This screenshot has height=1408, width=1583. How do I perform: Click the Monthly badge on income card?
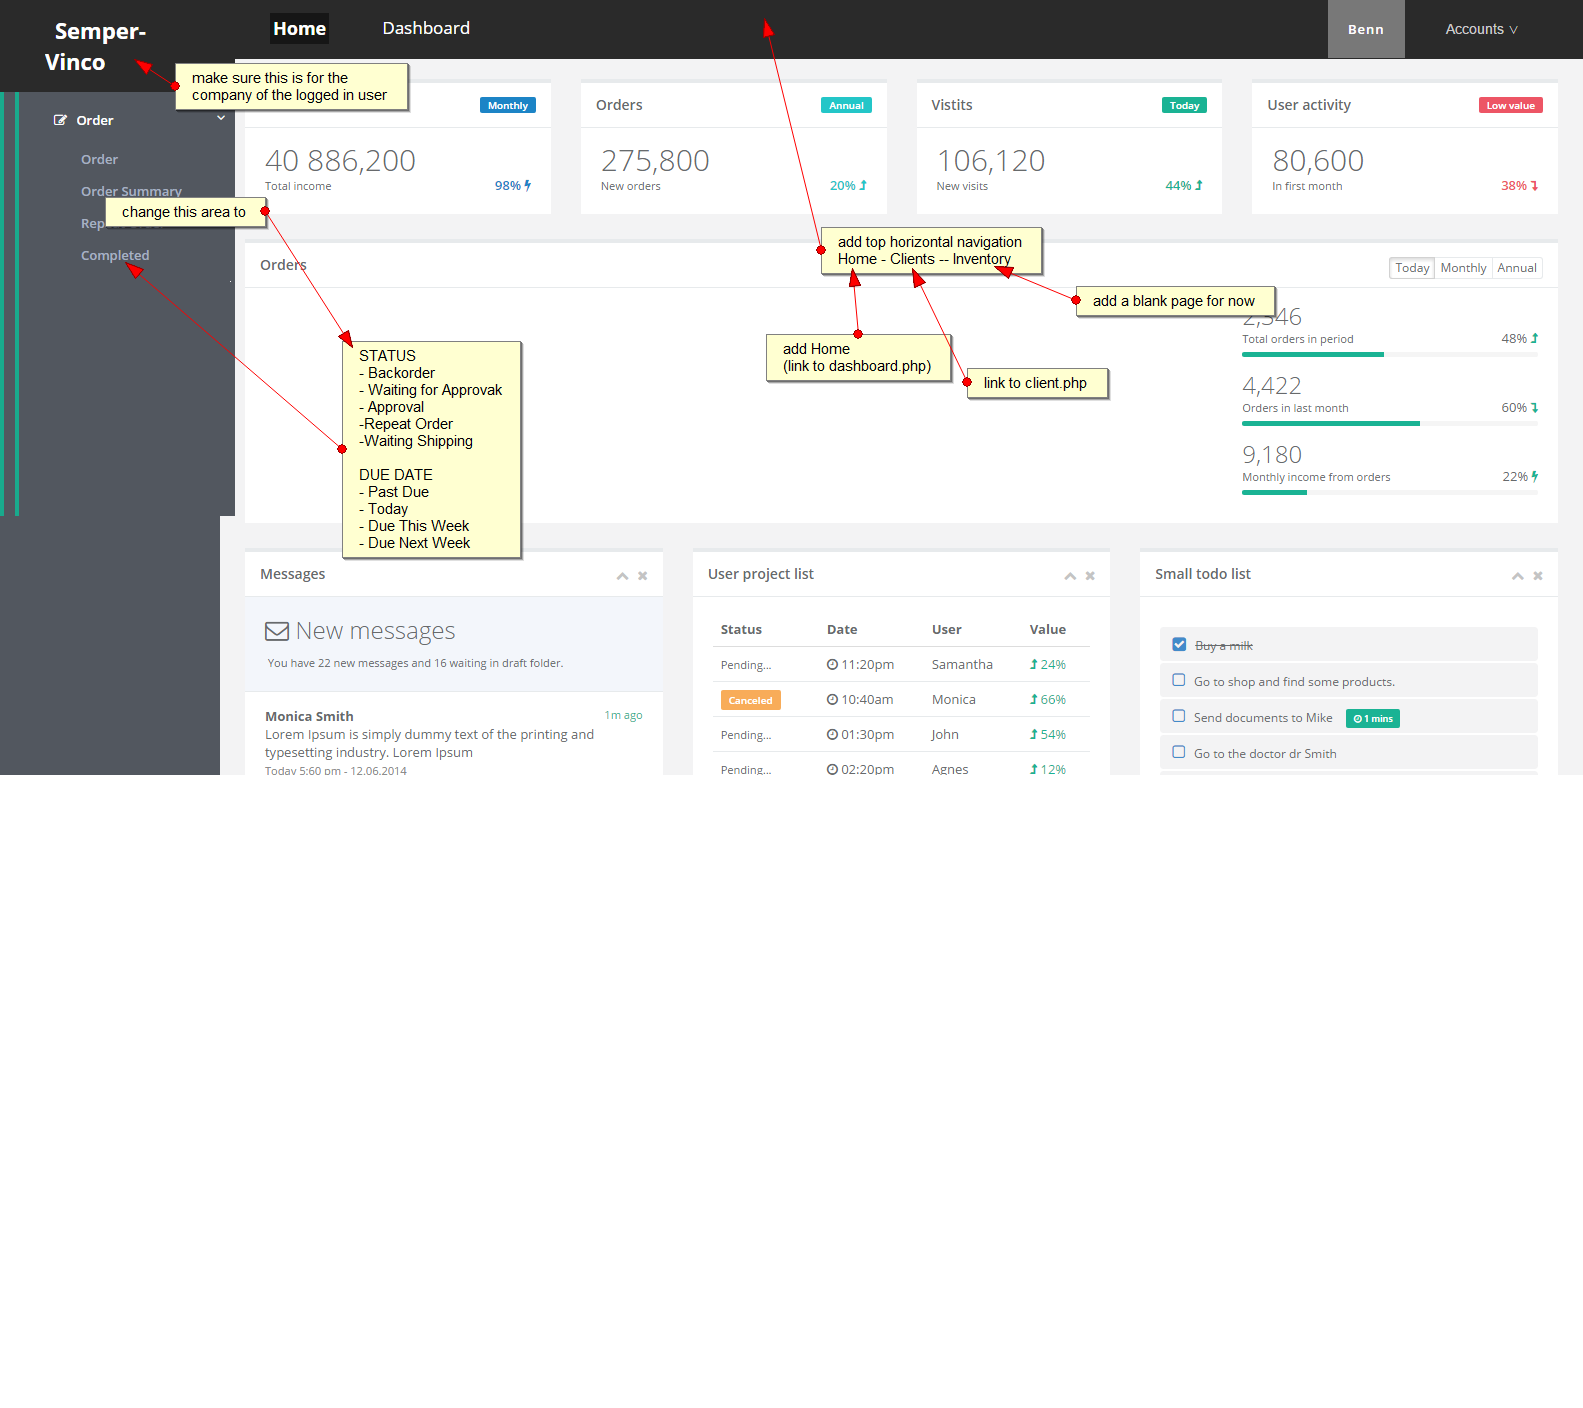click(x=508, y=105)
